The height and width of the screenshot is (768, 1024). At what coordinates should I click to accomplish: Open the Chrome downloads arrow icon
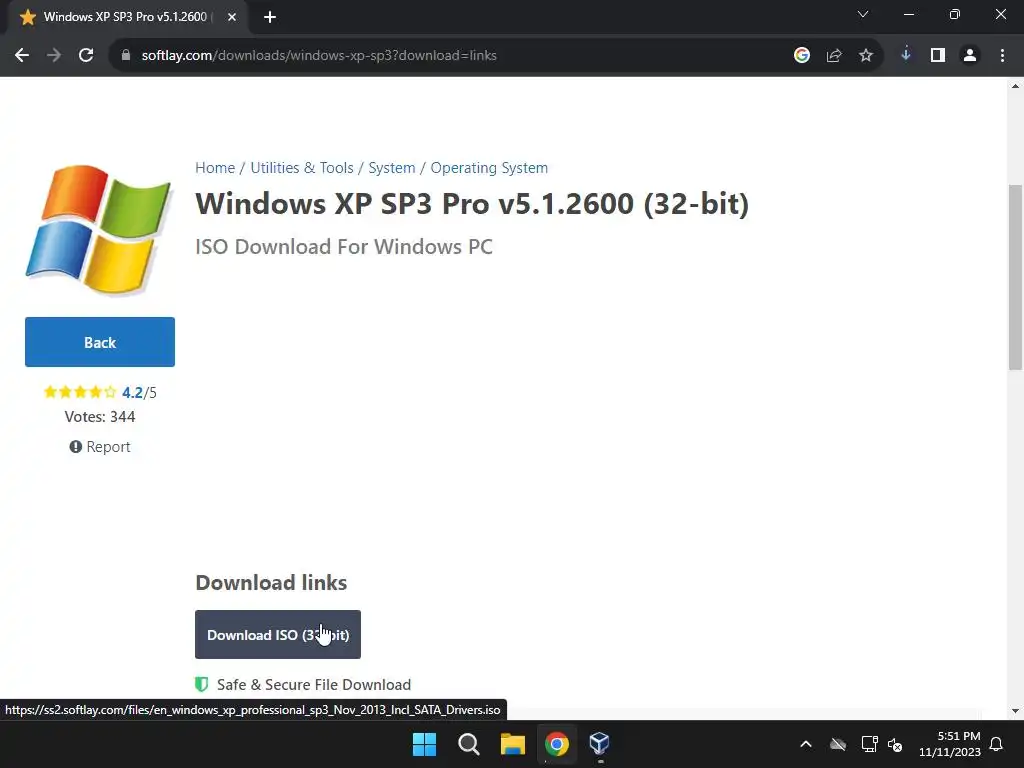906,55
